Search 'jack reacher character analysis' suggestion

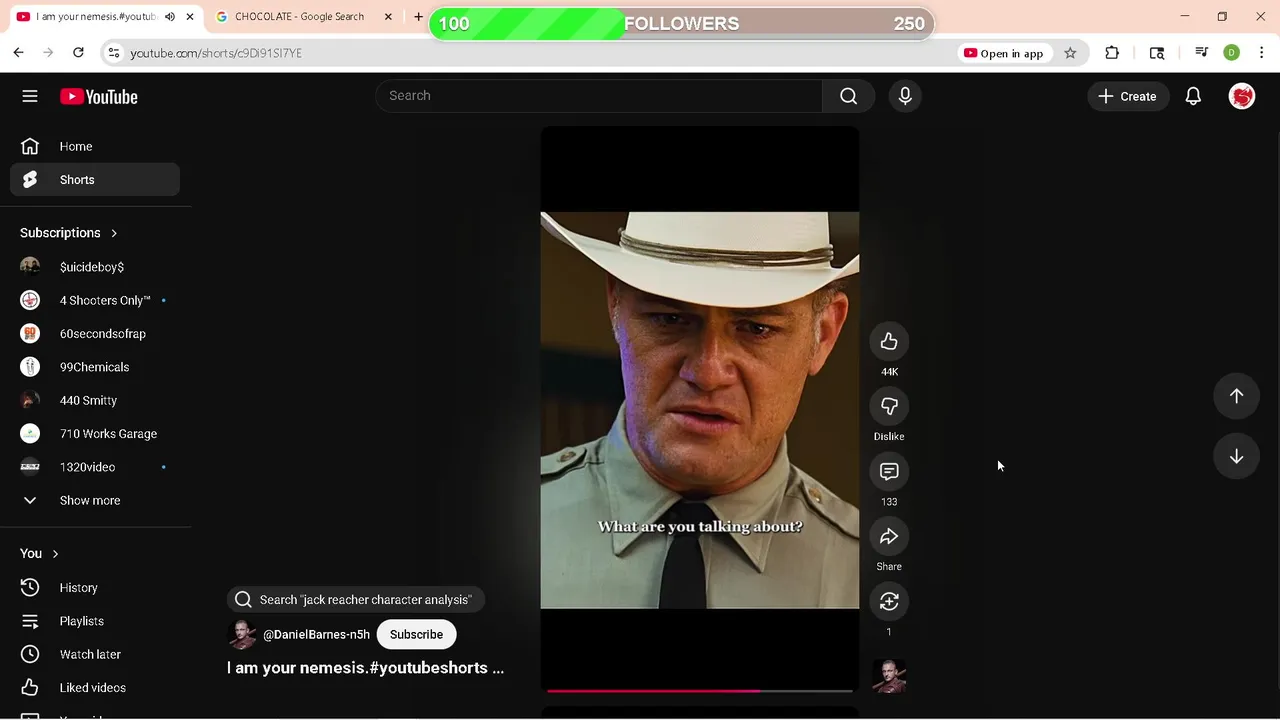click(356, 600)
